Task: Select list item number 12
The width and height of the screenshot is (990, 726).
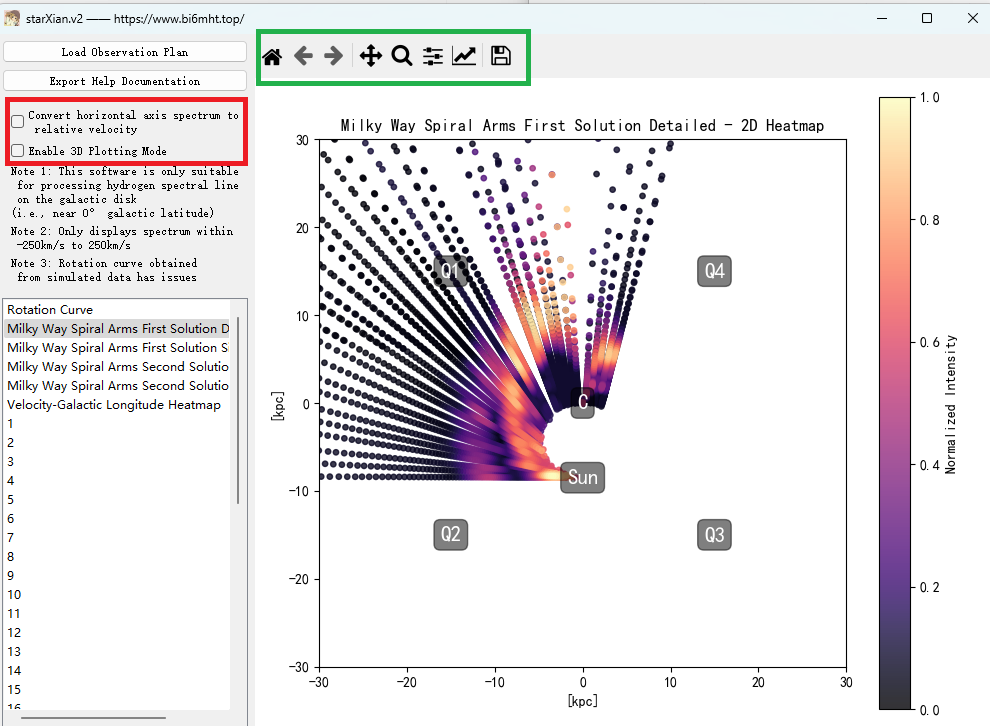Action: click(13, 633)
